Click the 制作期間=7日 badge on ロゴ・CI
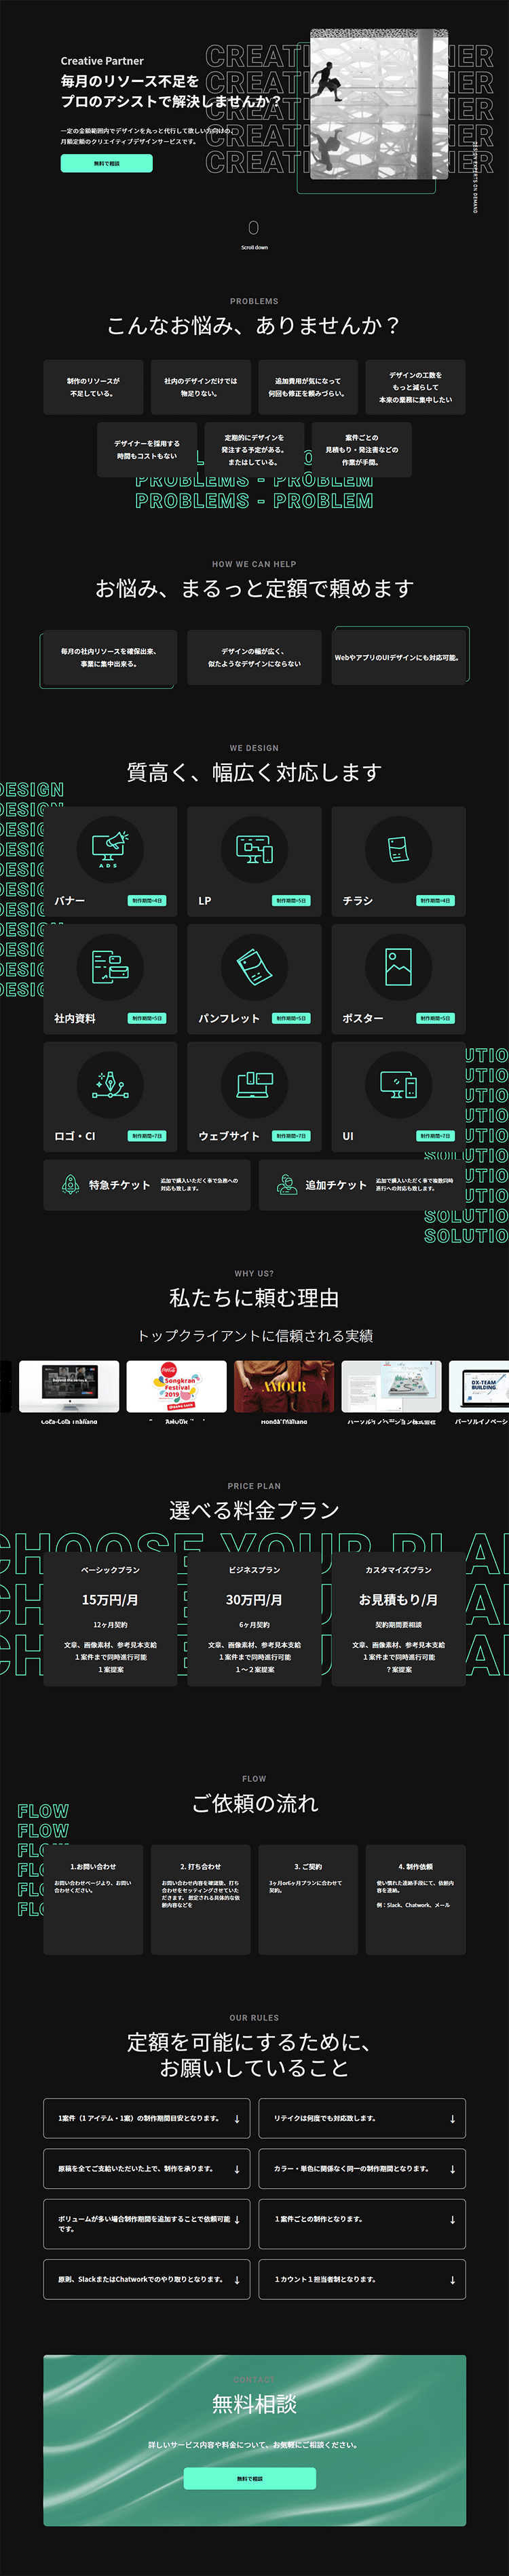Screen dimensions: 509x2576 click(x=147, y=1136)
